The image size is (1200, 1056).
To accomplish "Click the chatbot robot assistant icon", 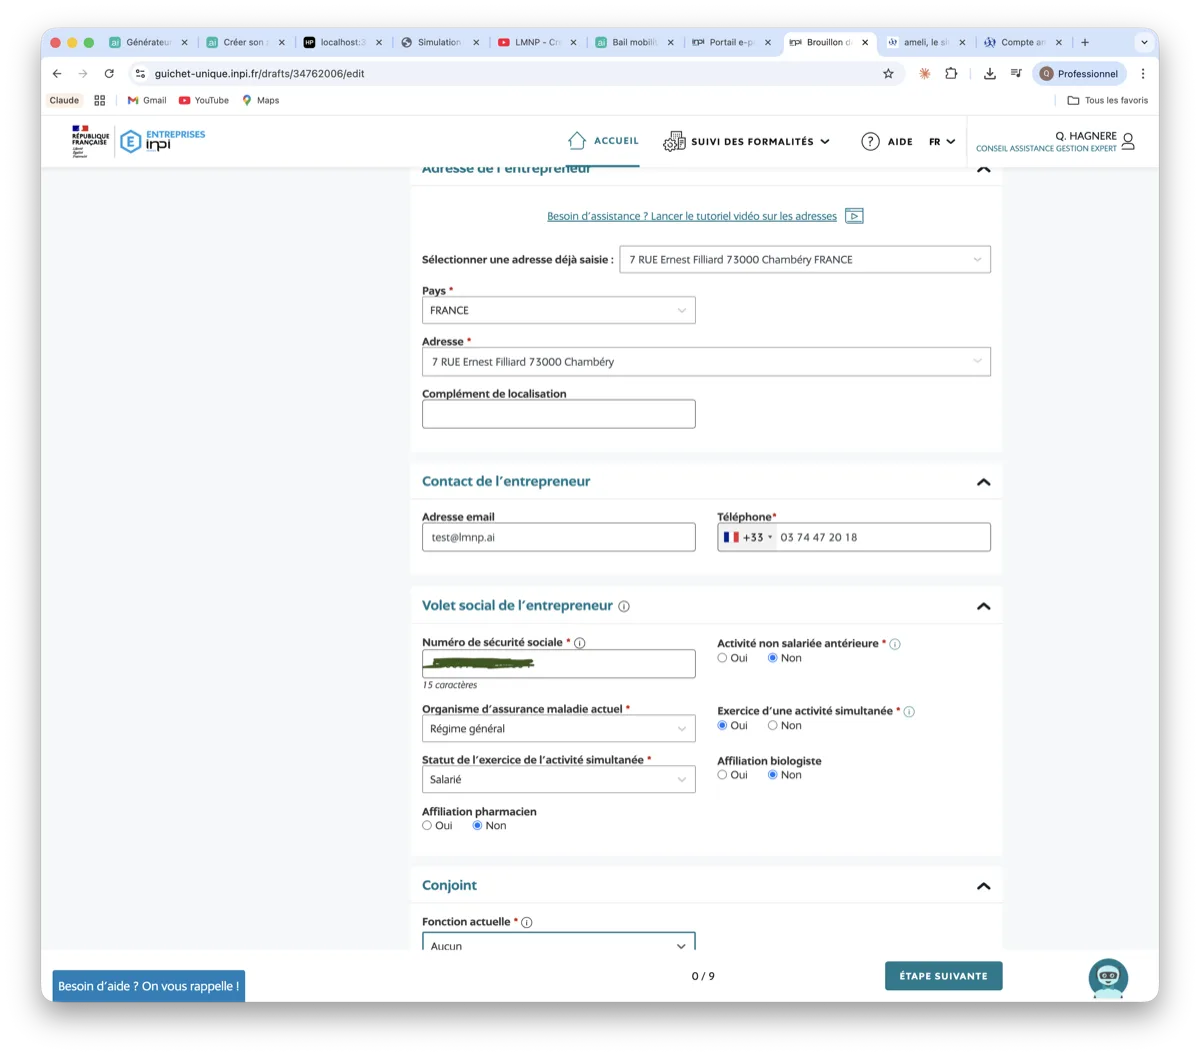I will tap(1108, 977).
